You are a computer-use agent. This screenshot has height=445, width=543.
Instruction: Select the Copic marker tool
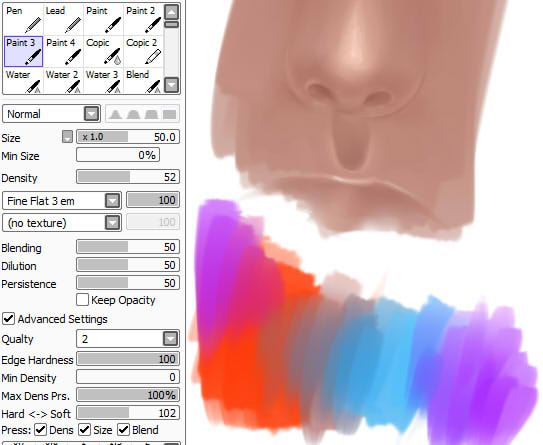[x=103, y=51]
